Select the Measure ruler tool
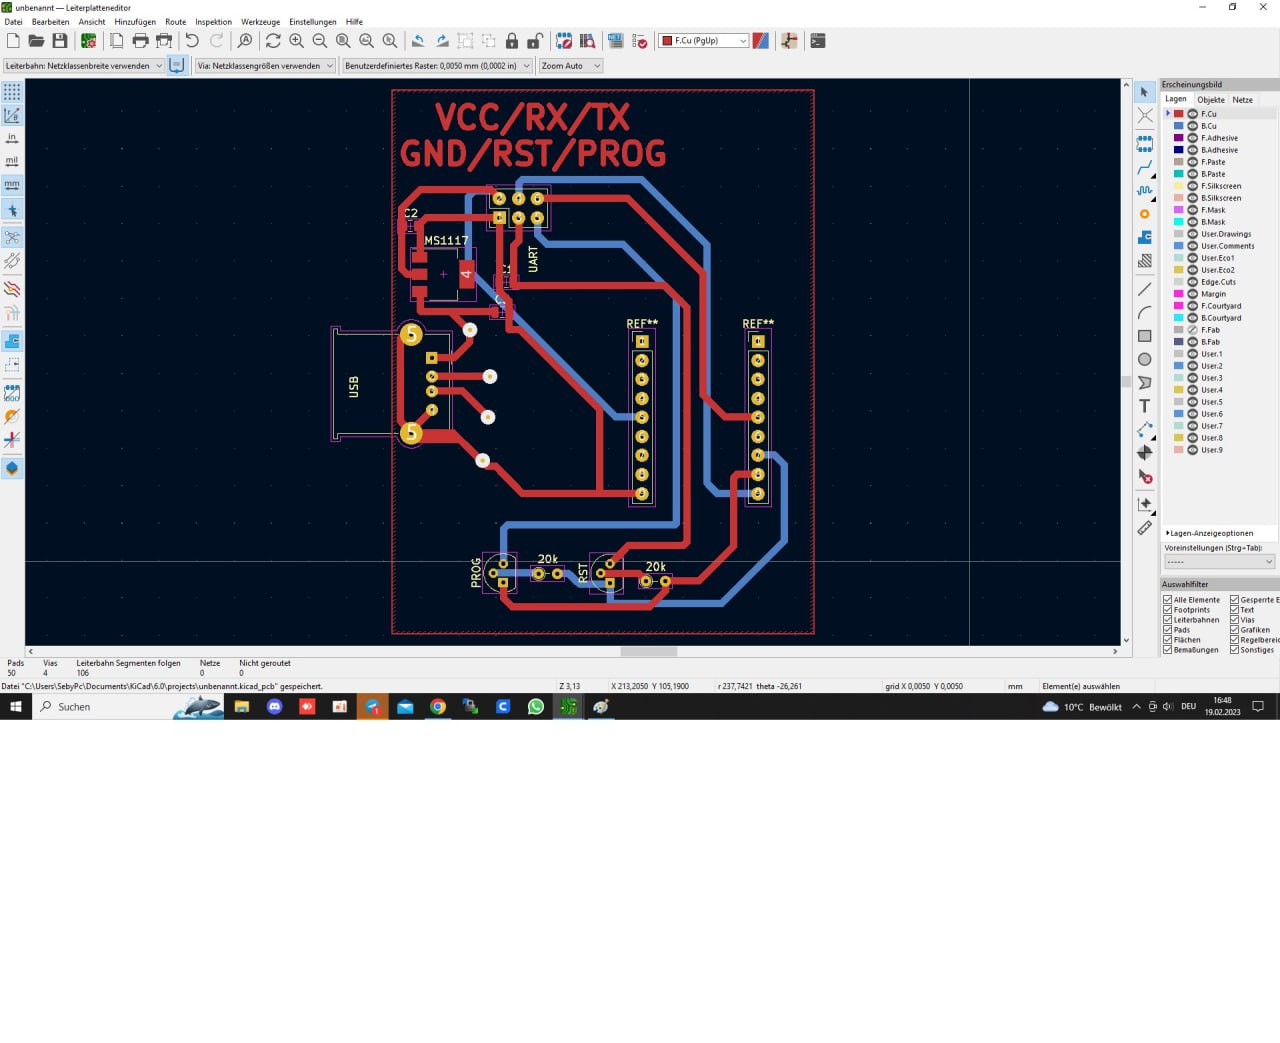Image resolution: width=1280 pixels, height=1043 pixels. pyautogui.click(x=1145, y=528)
